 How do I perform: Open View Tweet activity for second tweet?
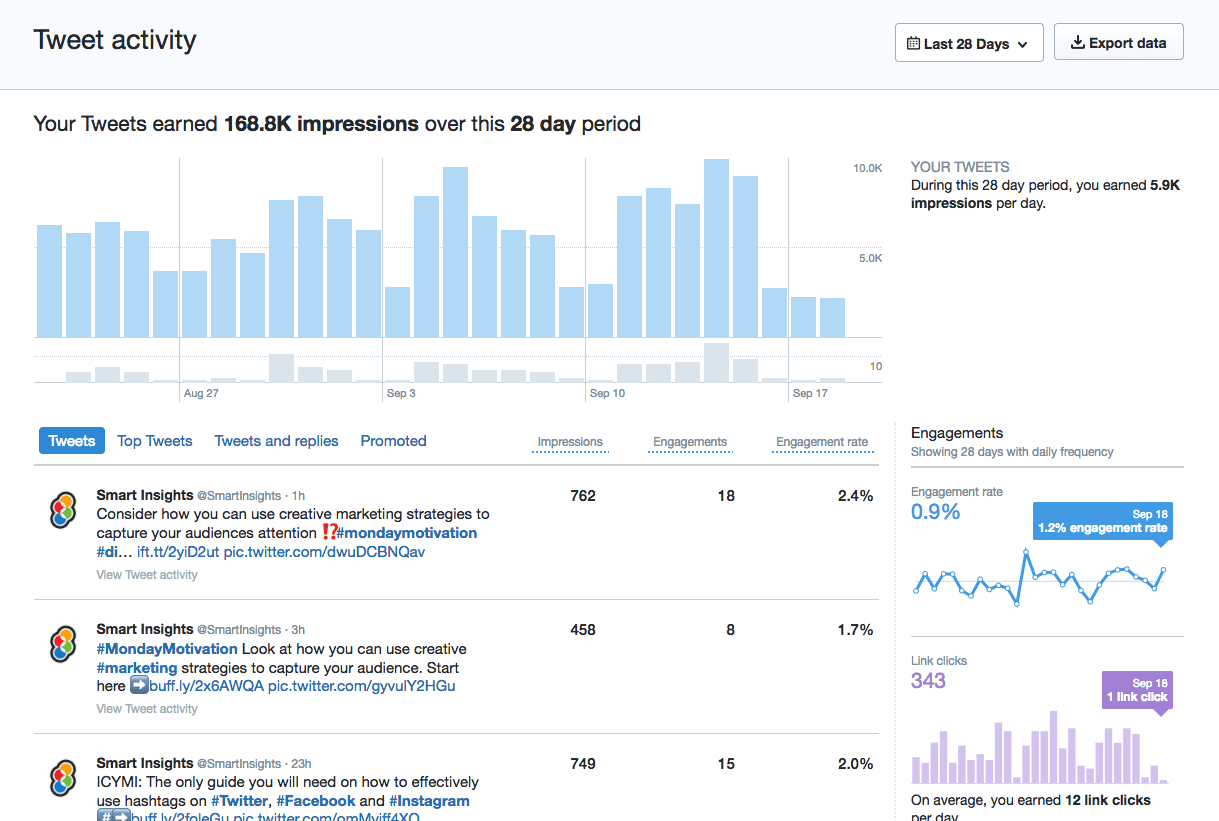click(147, 709)
